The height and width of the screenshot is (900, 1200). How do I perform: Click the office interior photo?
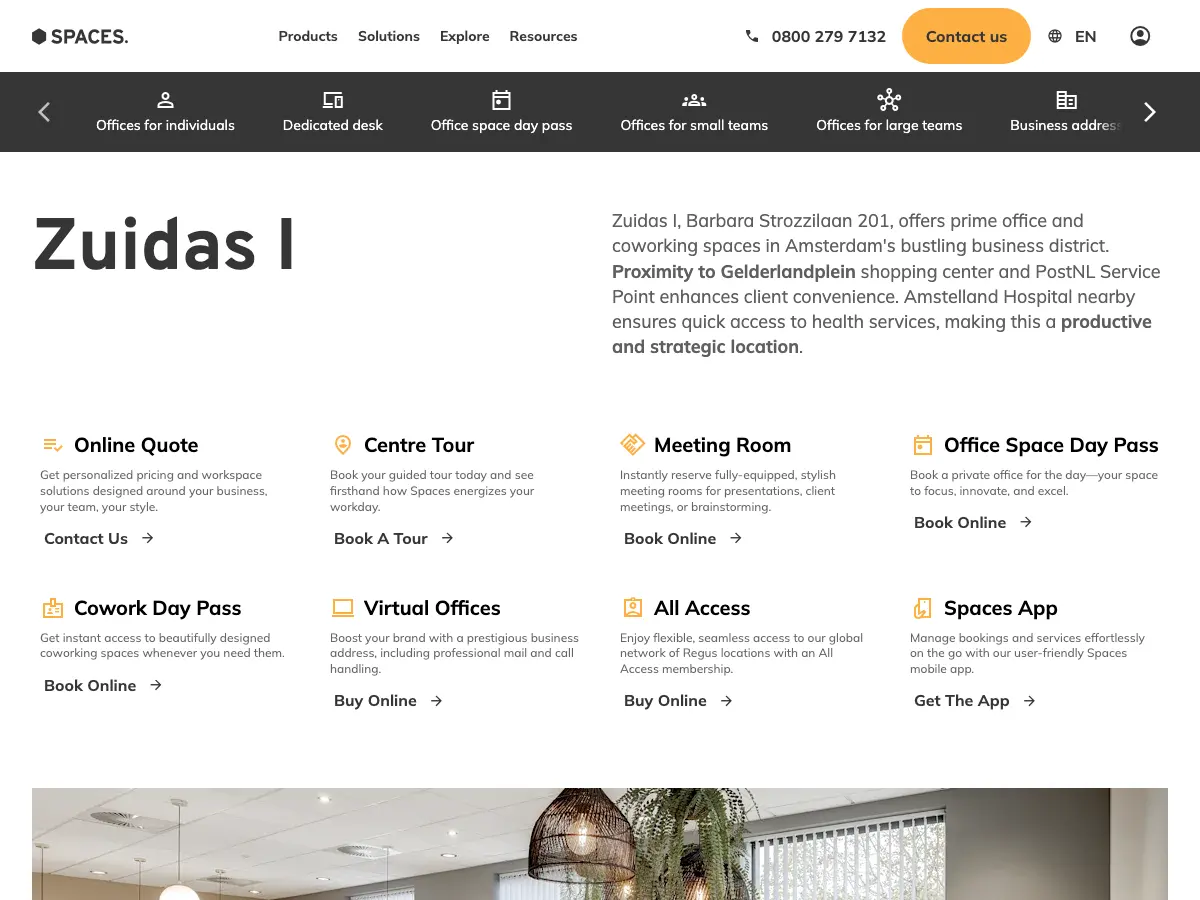click(600, 844)
